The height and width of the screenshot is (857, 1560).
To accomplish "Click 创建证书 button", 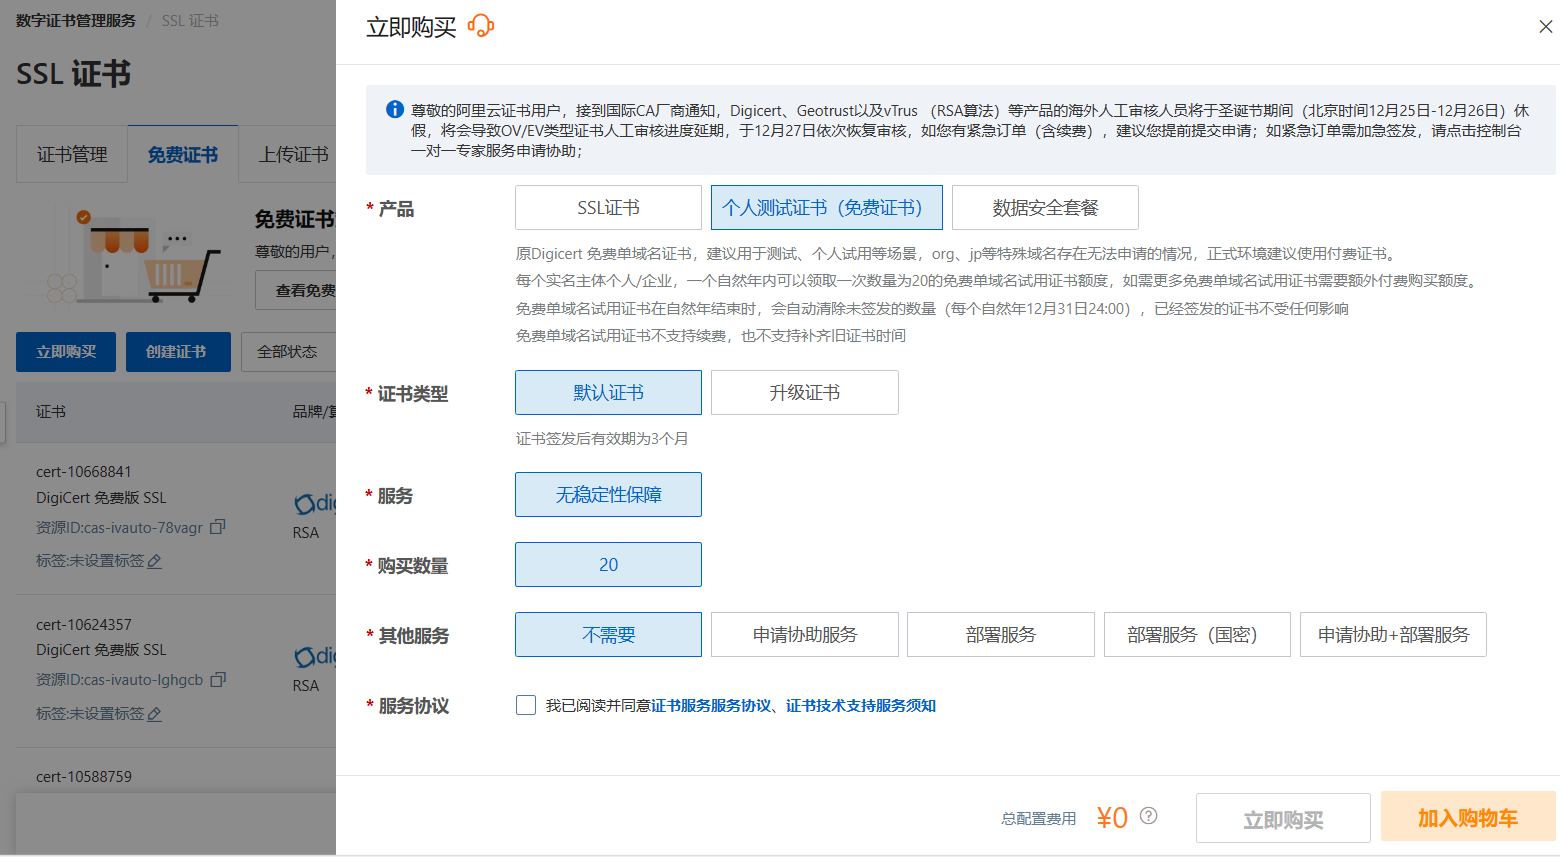I will click(178, 352).
